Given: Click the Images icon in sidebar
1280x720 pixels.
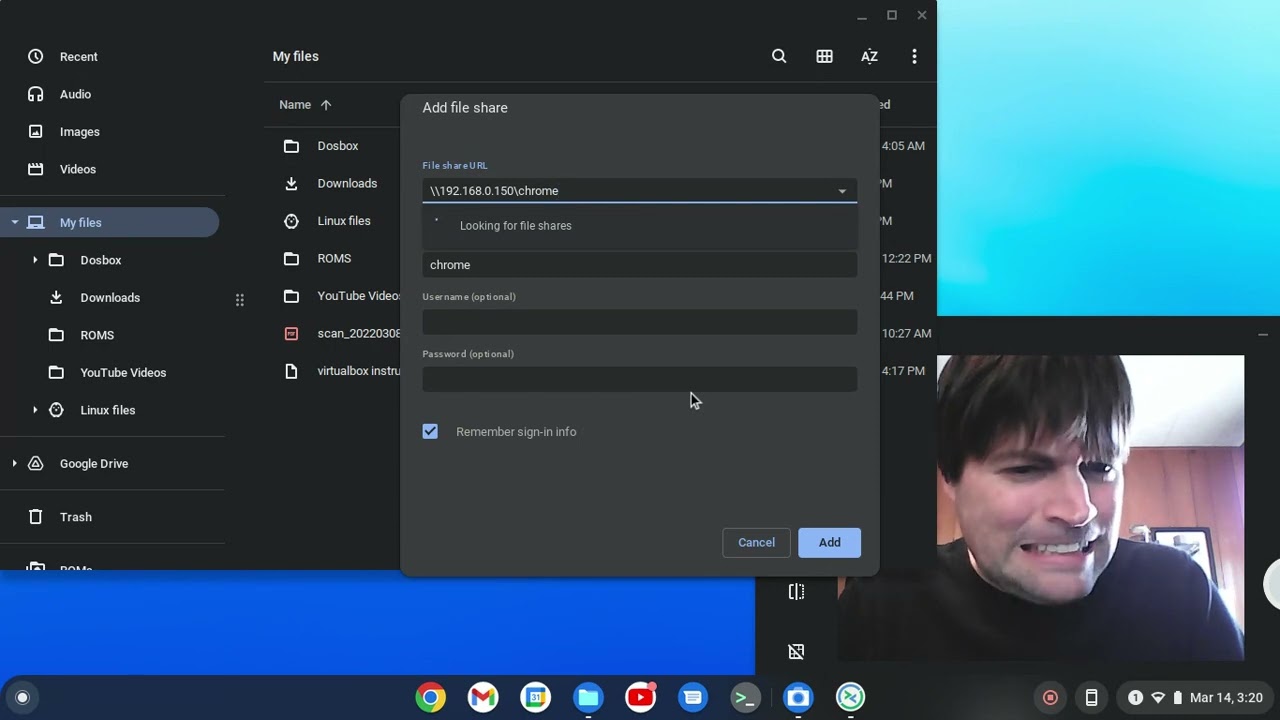Looking at the screenshot, I should [x=36, y=131].
